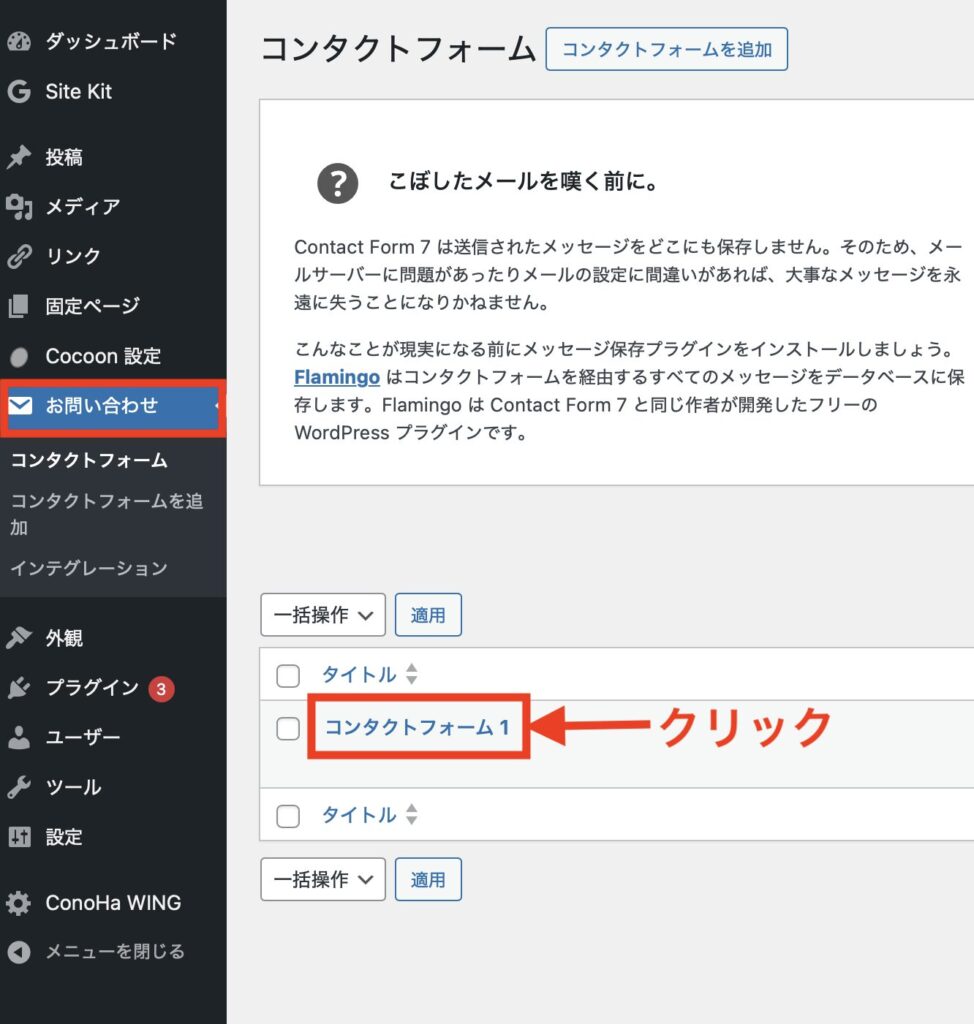Open インテグレーション submenu item
Screen dimensions: 974x1024
89,568
